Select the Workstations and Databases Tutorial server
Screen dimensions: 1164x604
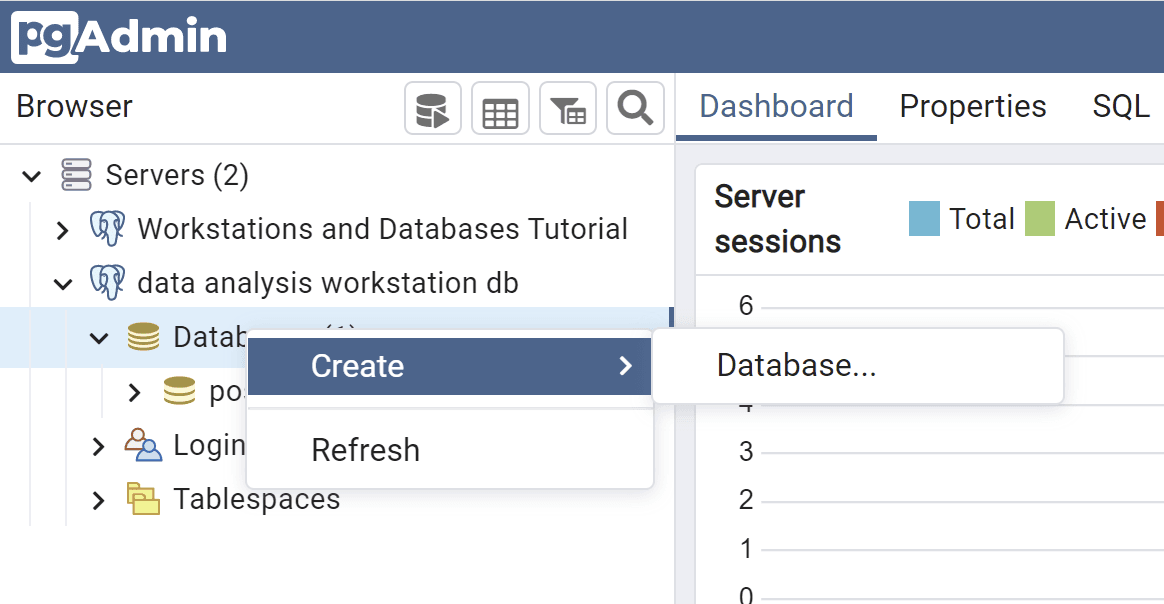pos(382,229)
